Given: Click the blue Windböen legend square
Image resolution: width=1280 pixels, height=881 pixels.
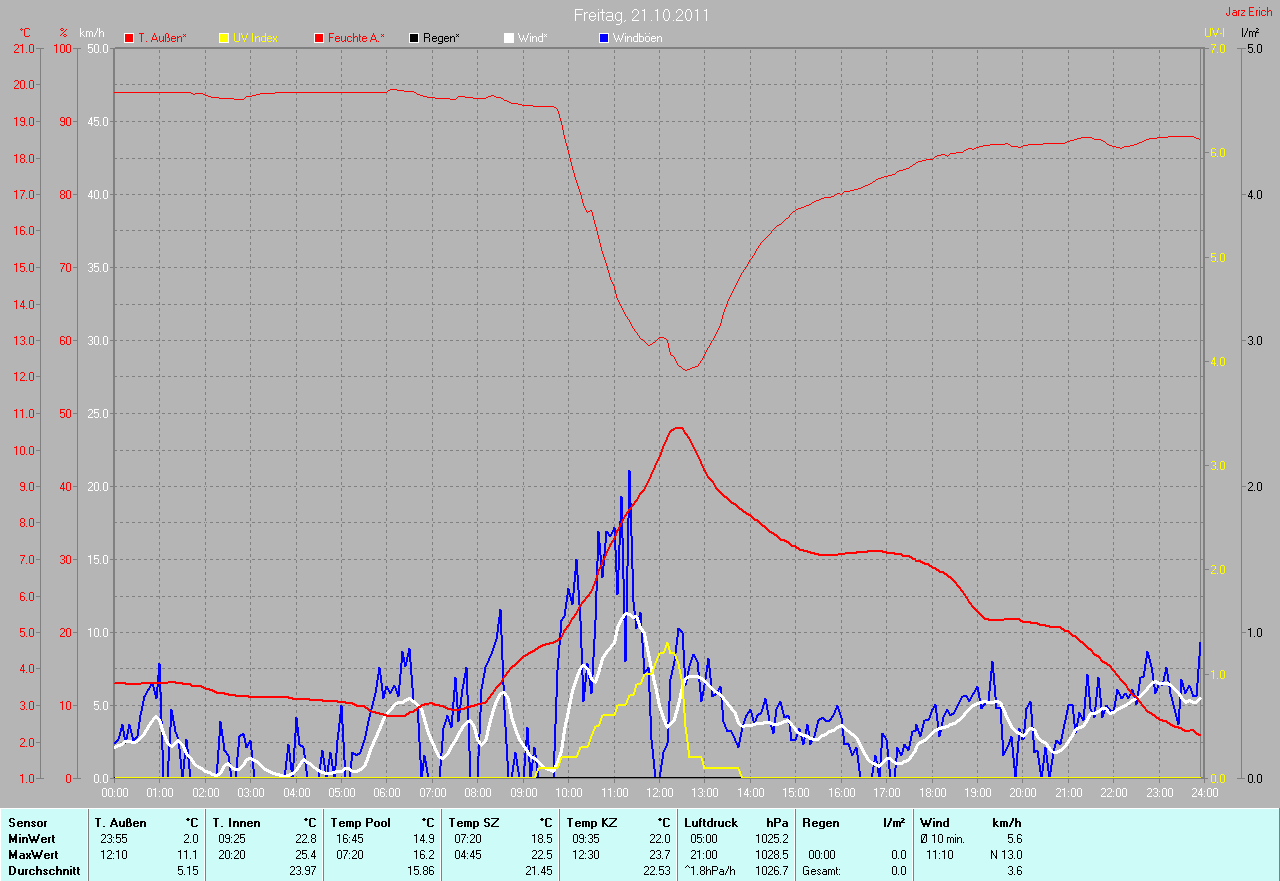Looking at the screenshot, I should tap(603, 38).
